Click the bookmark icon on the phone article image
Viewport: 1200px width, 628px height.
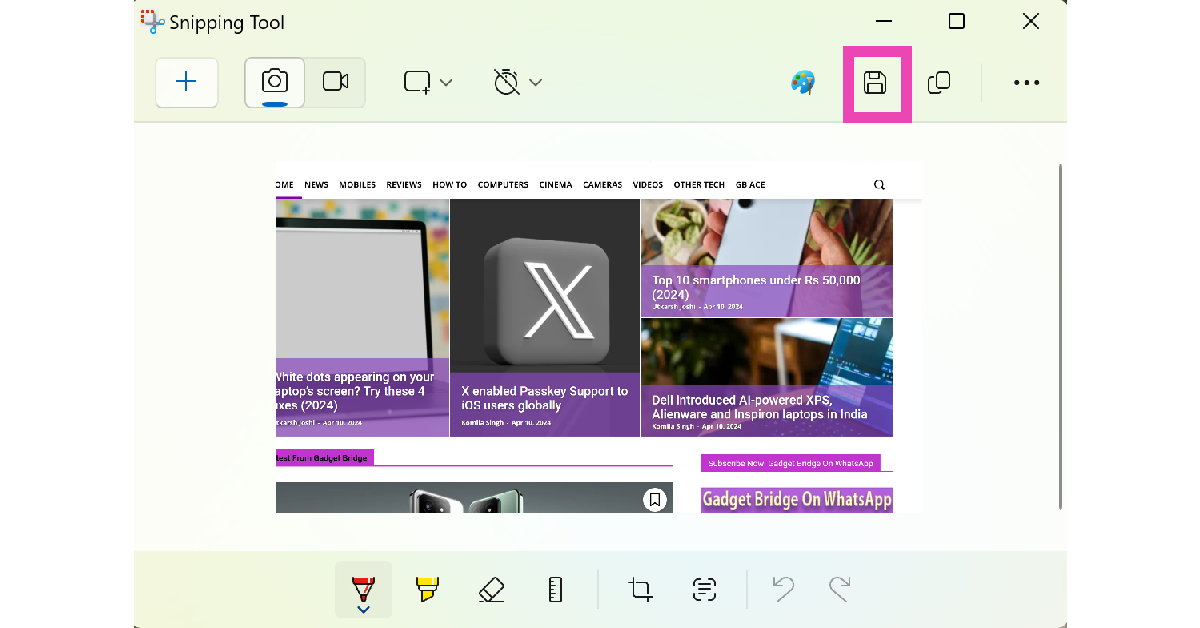pos(654,500)
